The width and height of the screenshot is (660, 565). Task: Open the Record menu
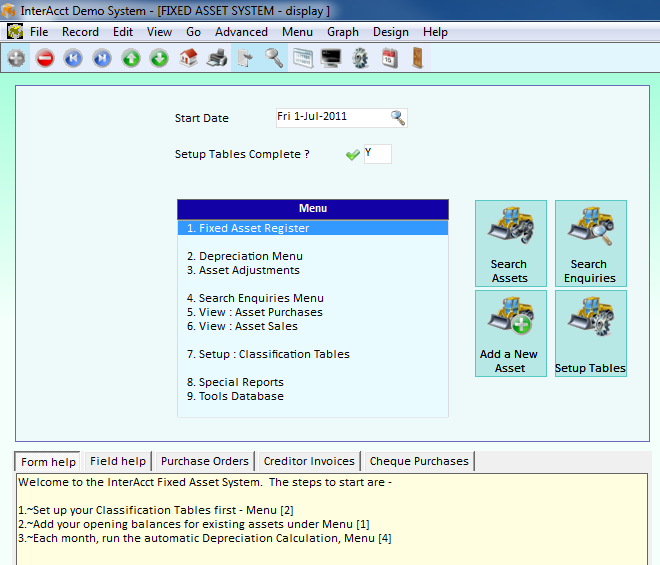[80, 32]
